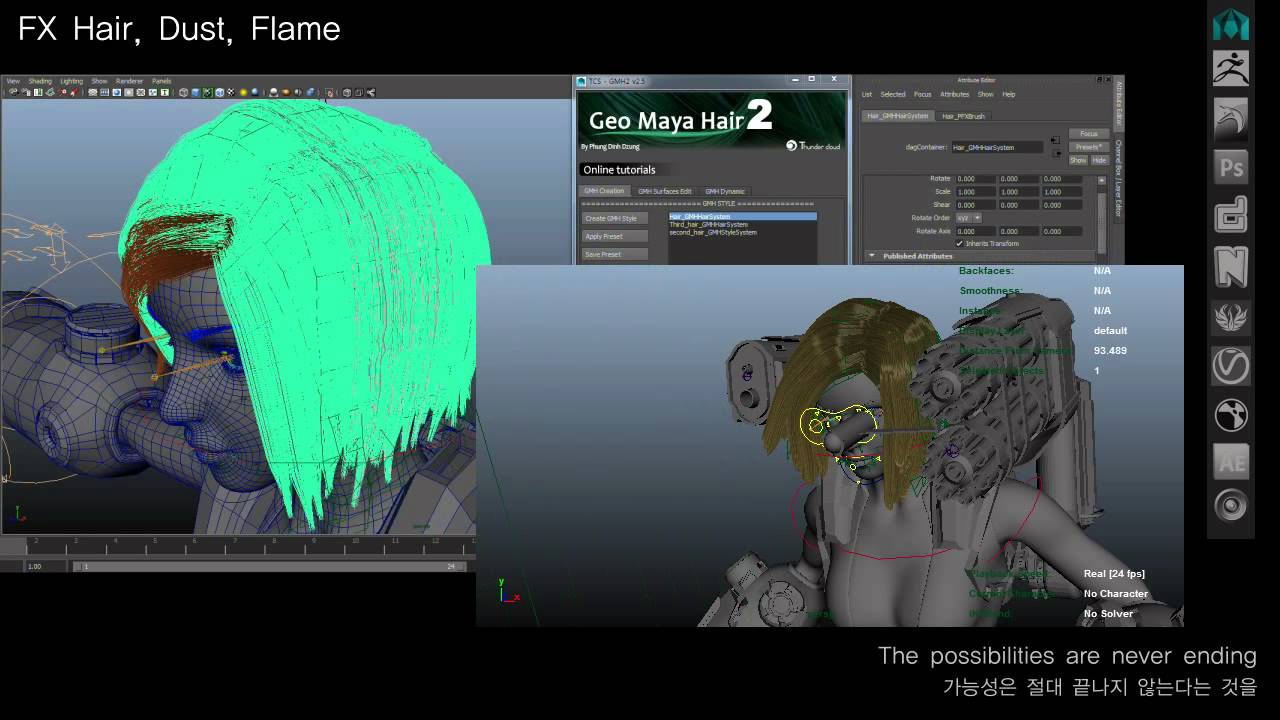Open the Channel Box / Layer Editor side tab

click(1118, 178)
